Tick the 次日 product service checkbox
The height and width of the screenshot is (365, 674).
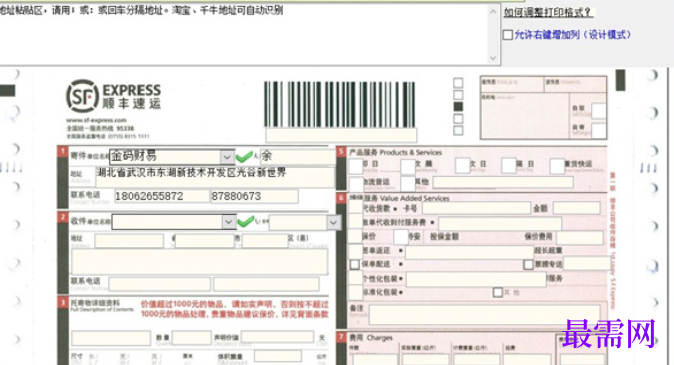(463, 166)
